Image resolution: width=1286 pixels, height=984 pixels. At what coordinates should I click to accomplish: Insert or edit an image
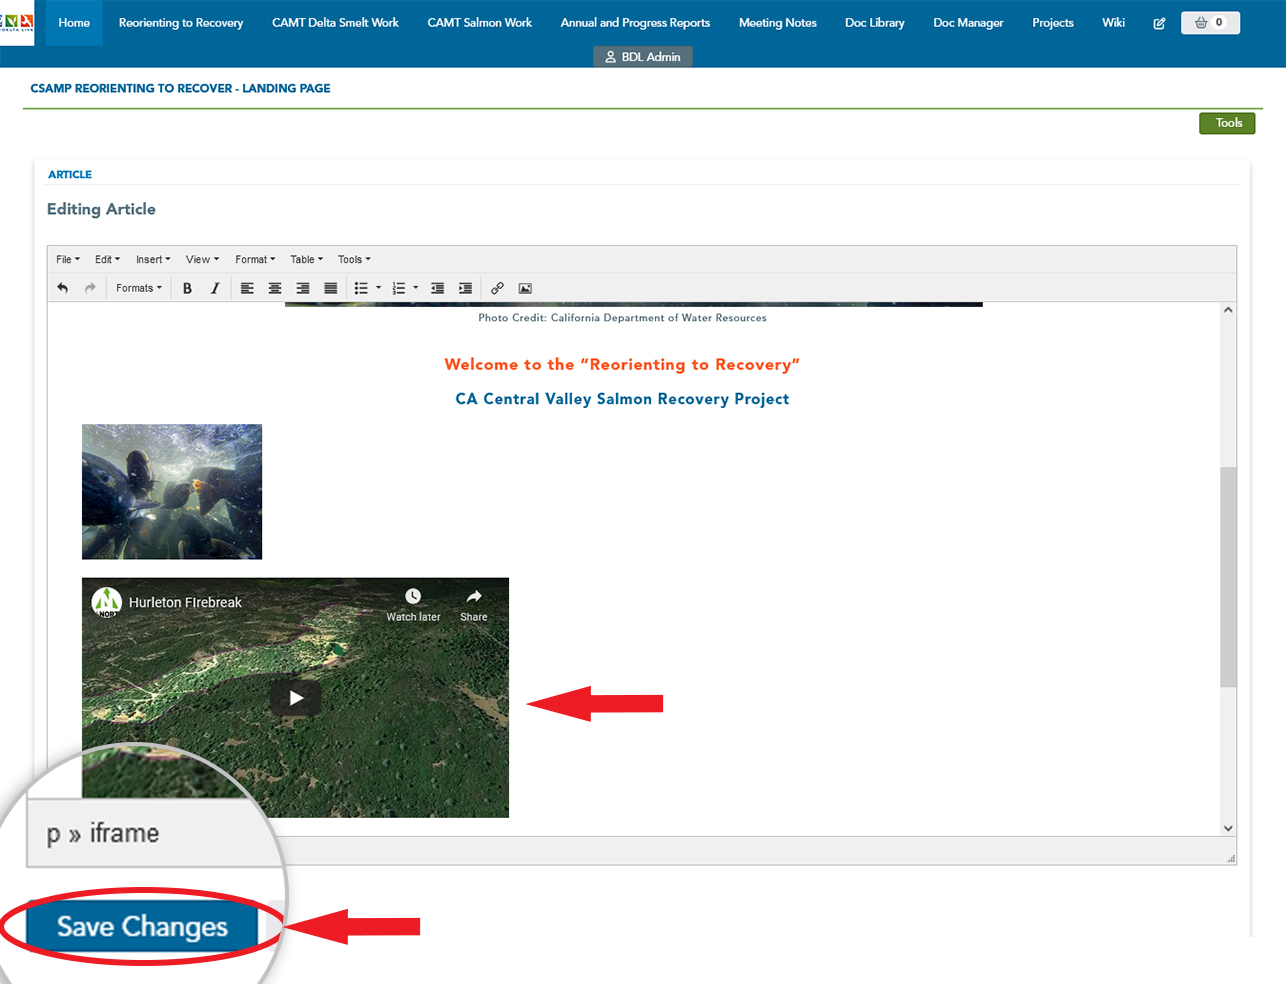[525, 288]
